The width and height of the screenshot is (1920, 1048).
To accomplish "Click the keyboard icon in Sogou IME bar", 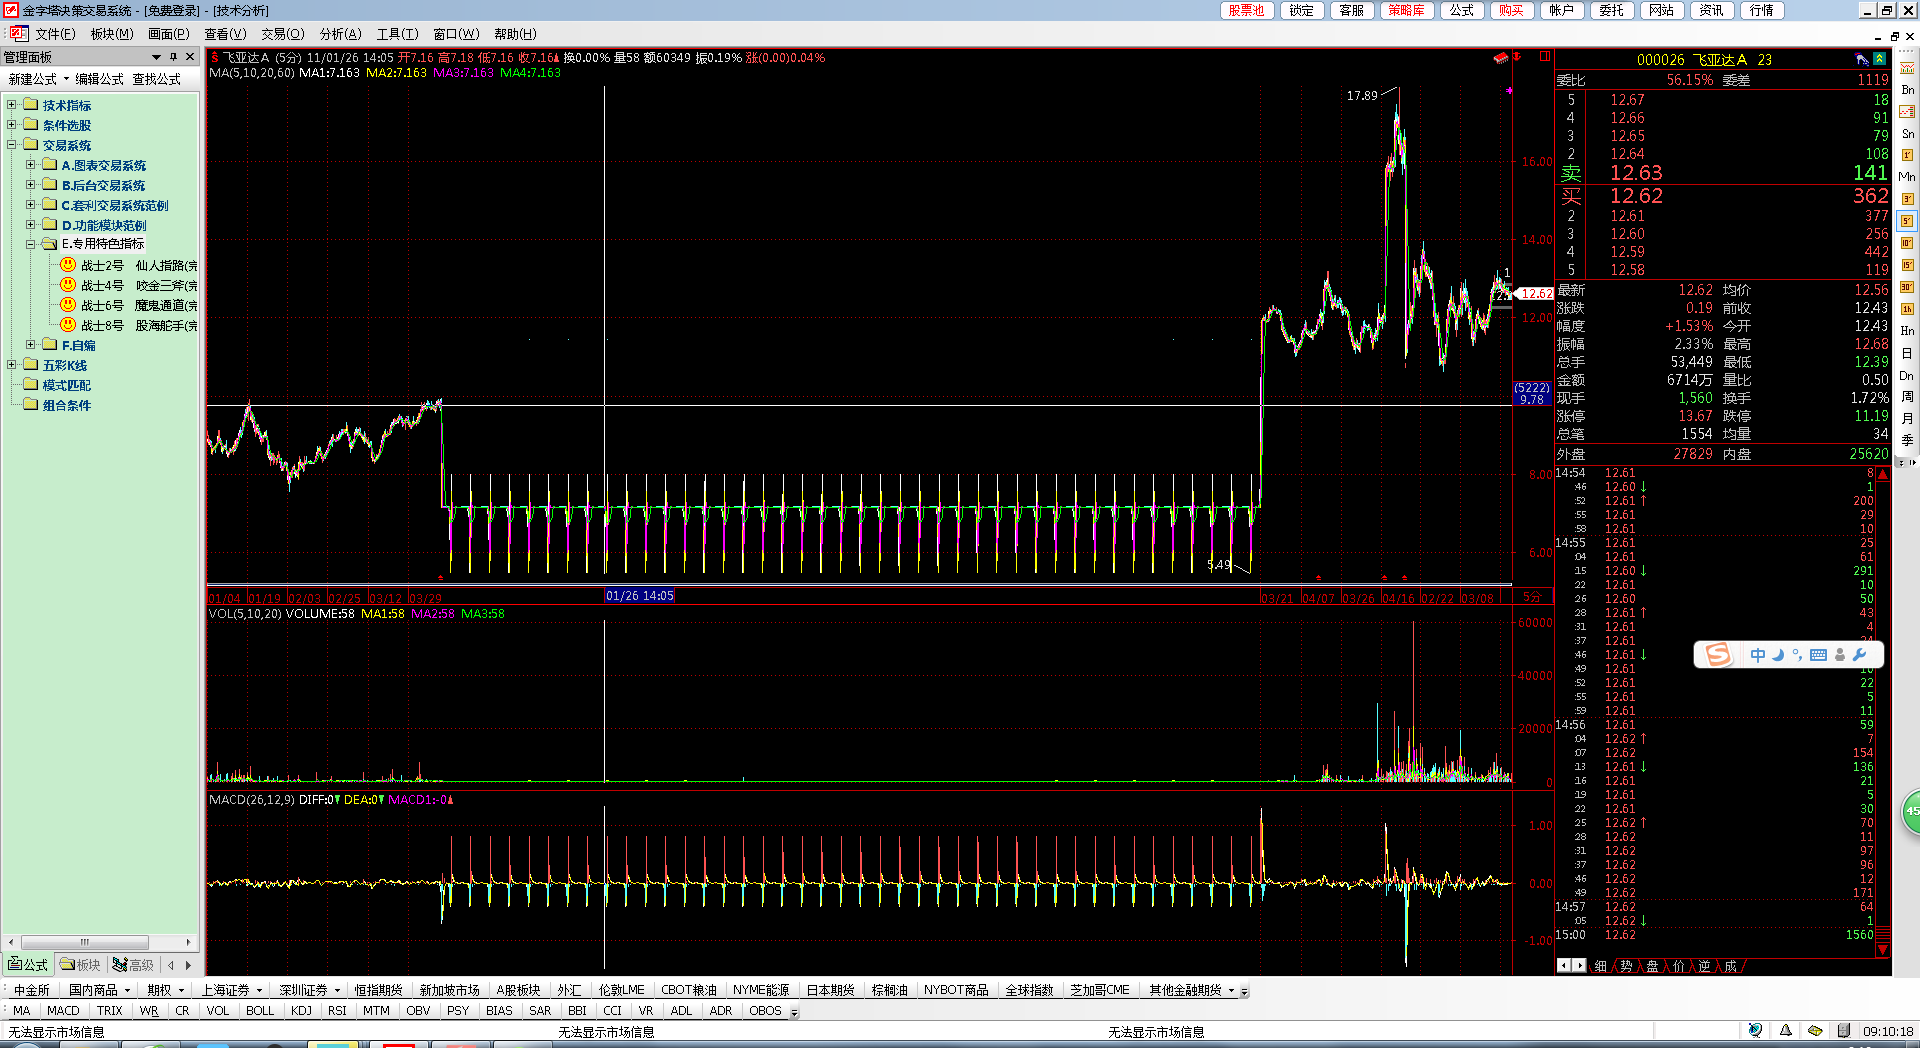I will coord(1819,655).
